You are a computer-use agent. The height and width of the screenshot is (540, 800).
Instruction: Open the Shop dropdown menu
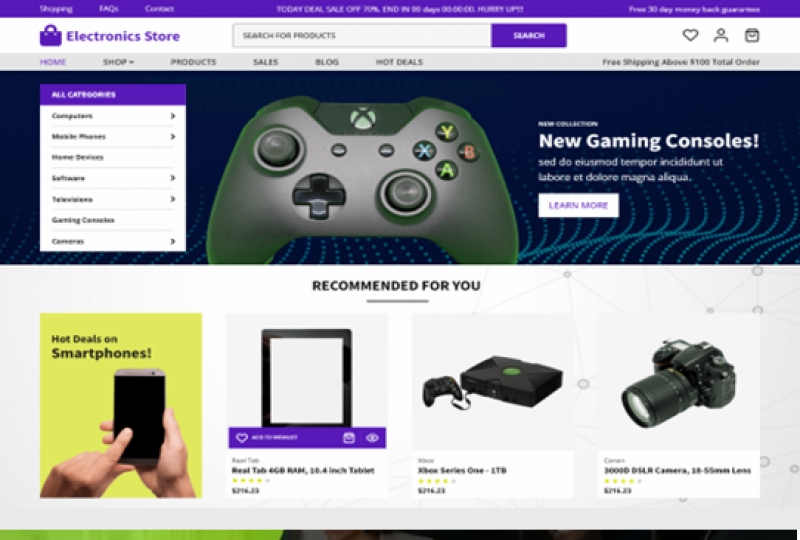point(118,62)
